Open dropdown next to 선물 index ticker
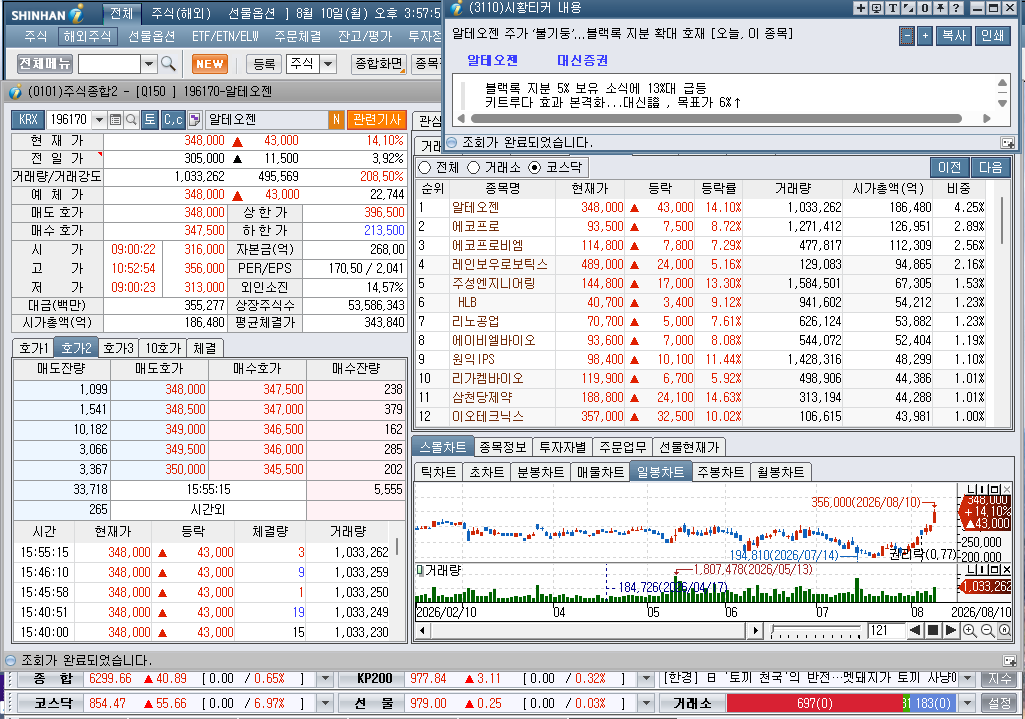Screen dimensions: 1025x719 646,703
